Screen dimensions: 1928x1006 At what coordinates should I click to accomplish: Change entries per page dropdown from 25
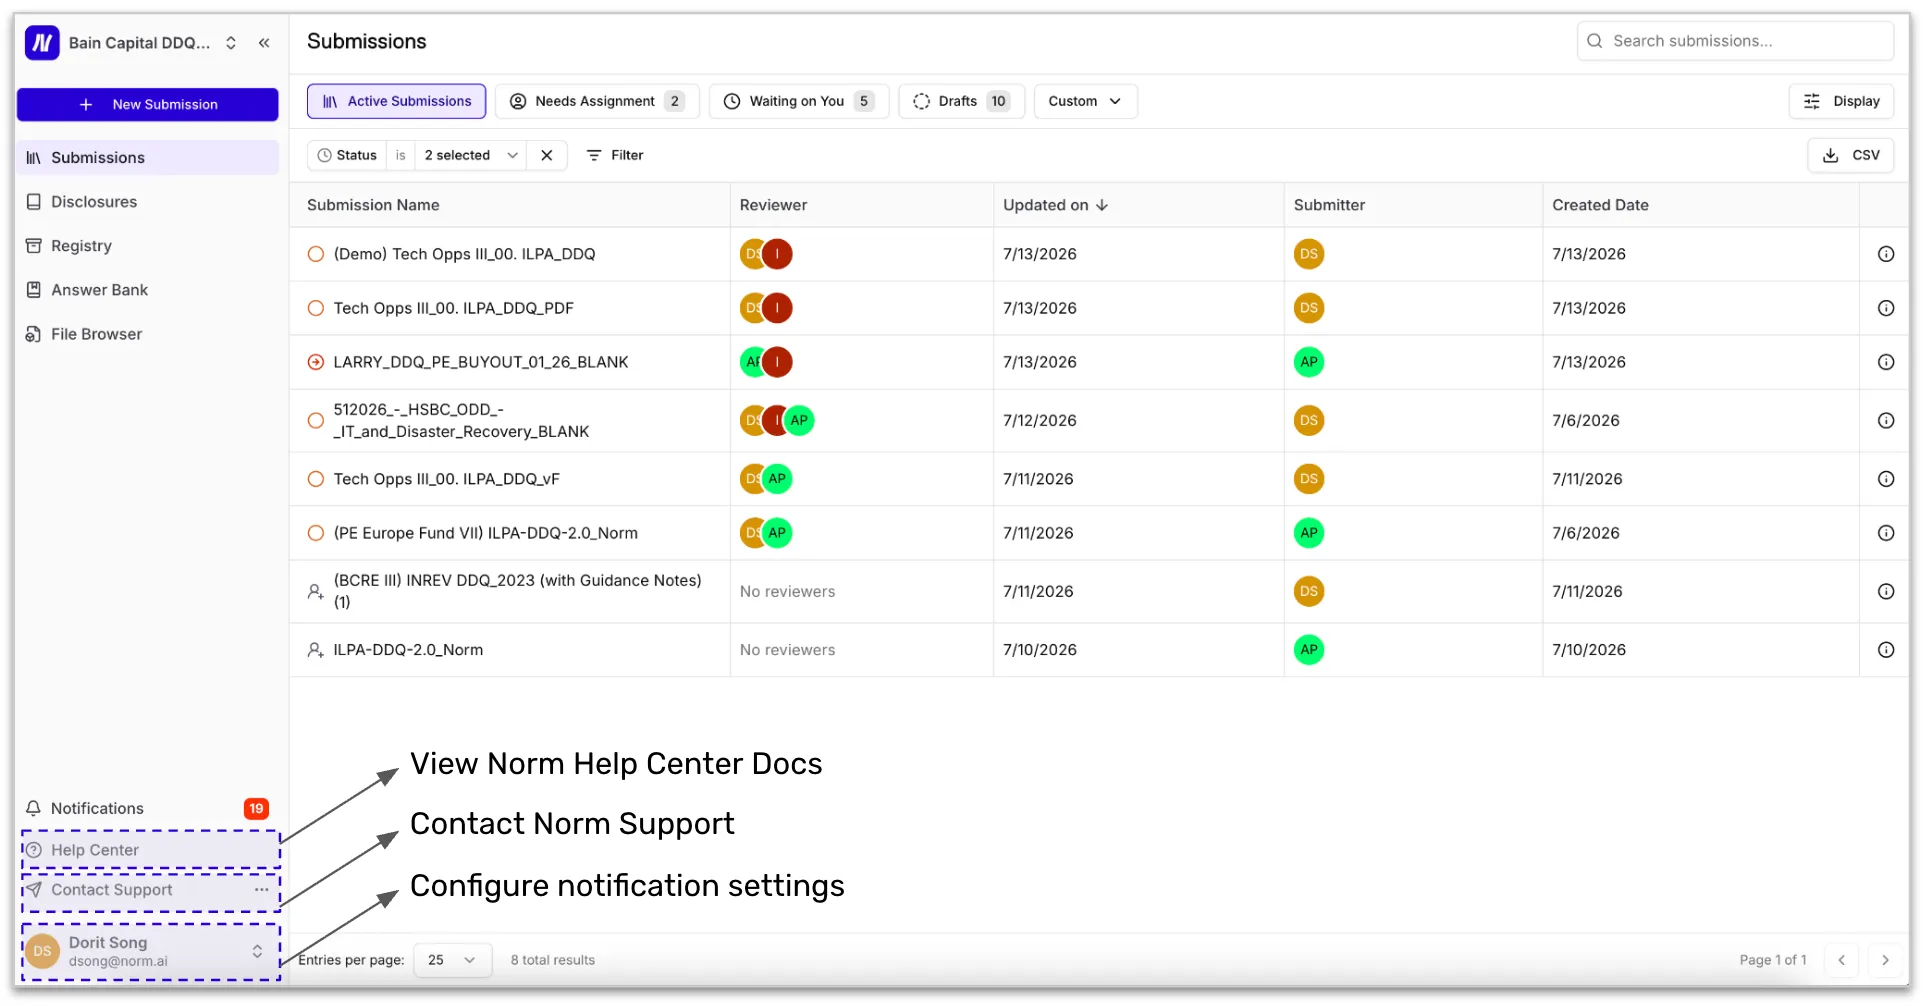(x=452, y=960)
